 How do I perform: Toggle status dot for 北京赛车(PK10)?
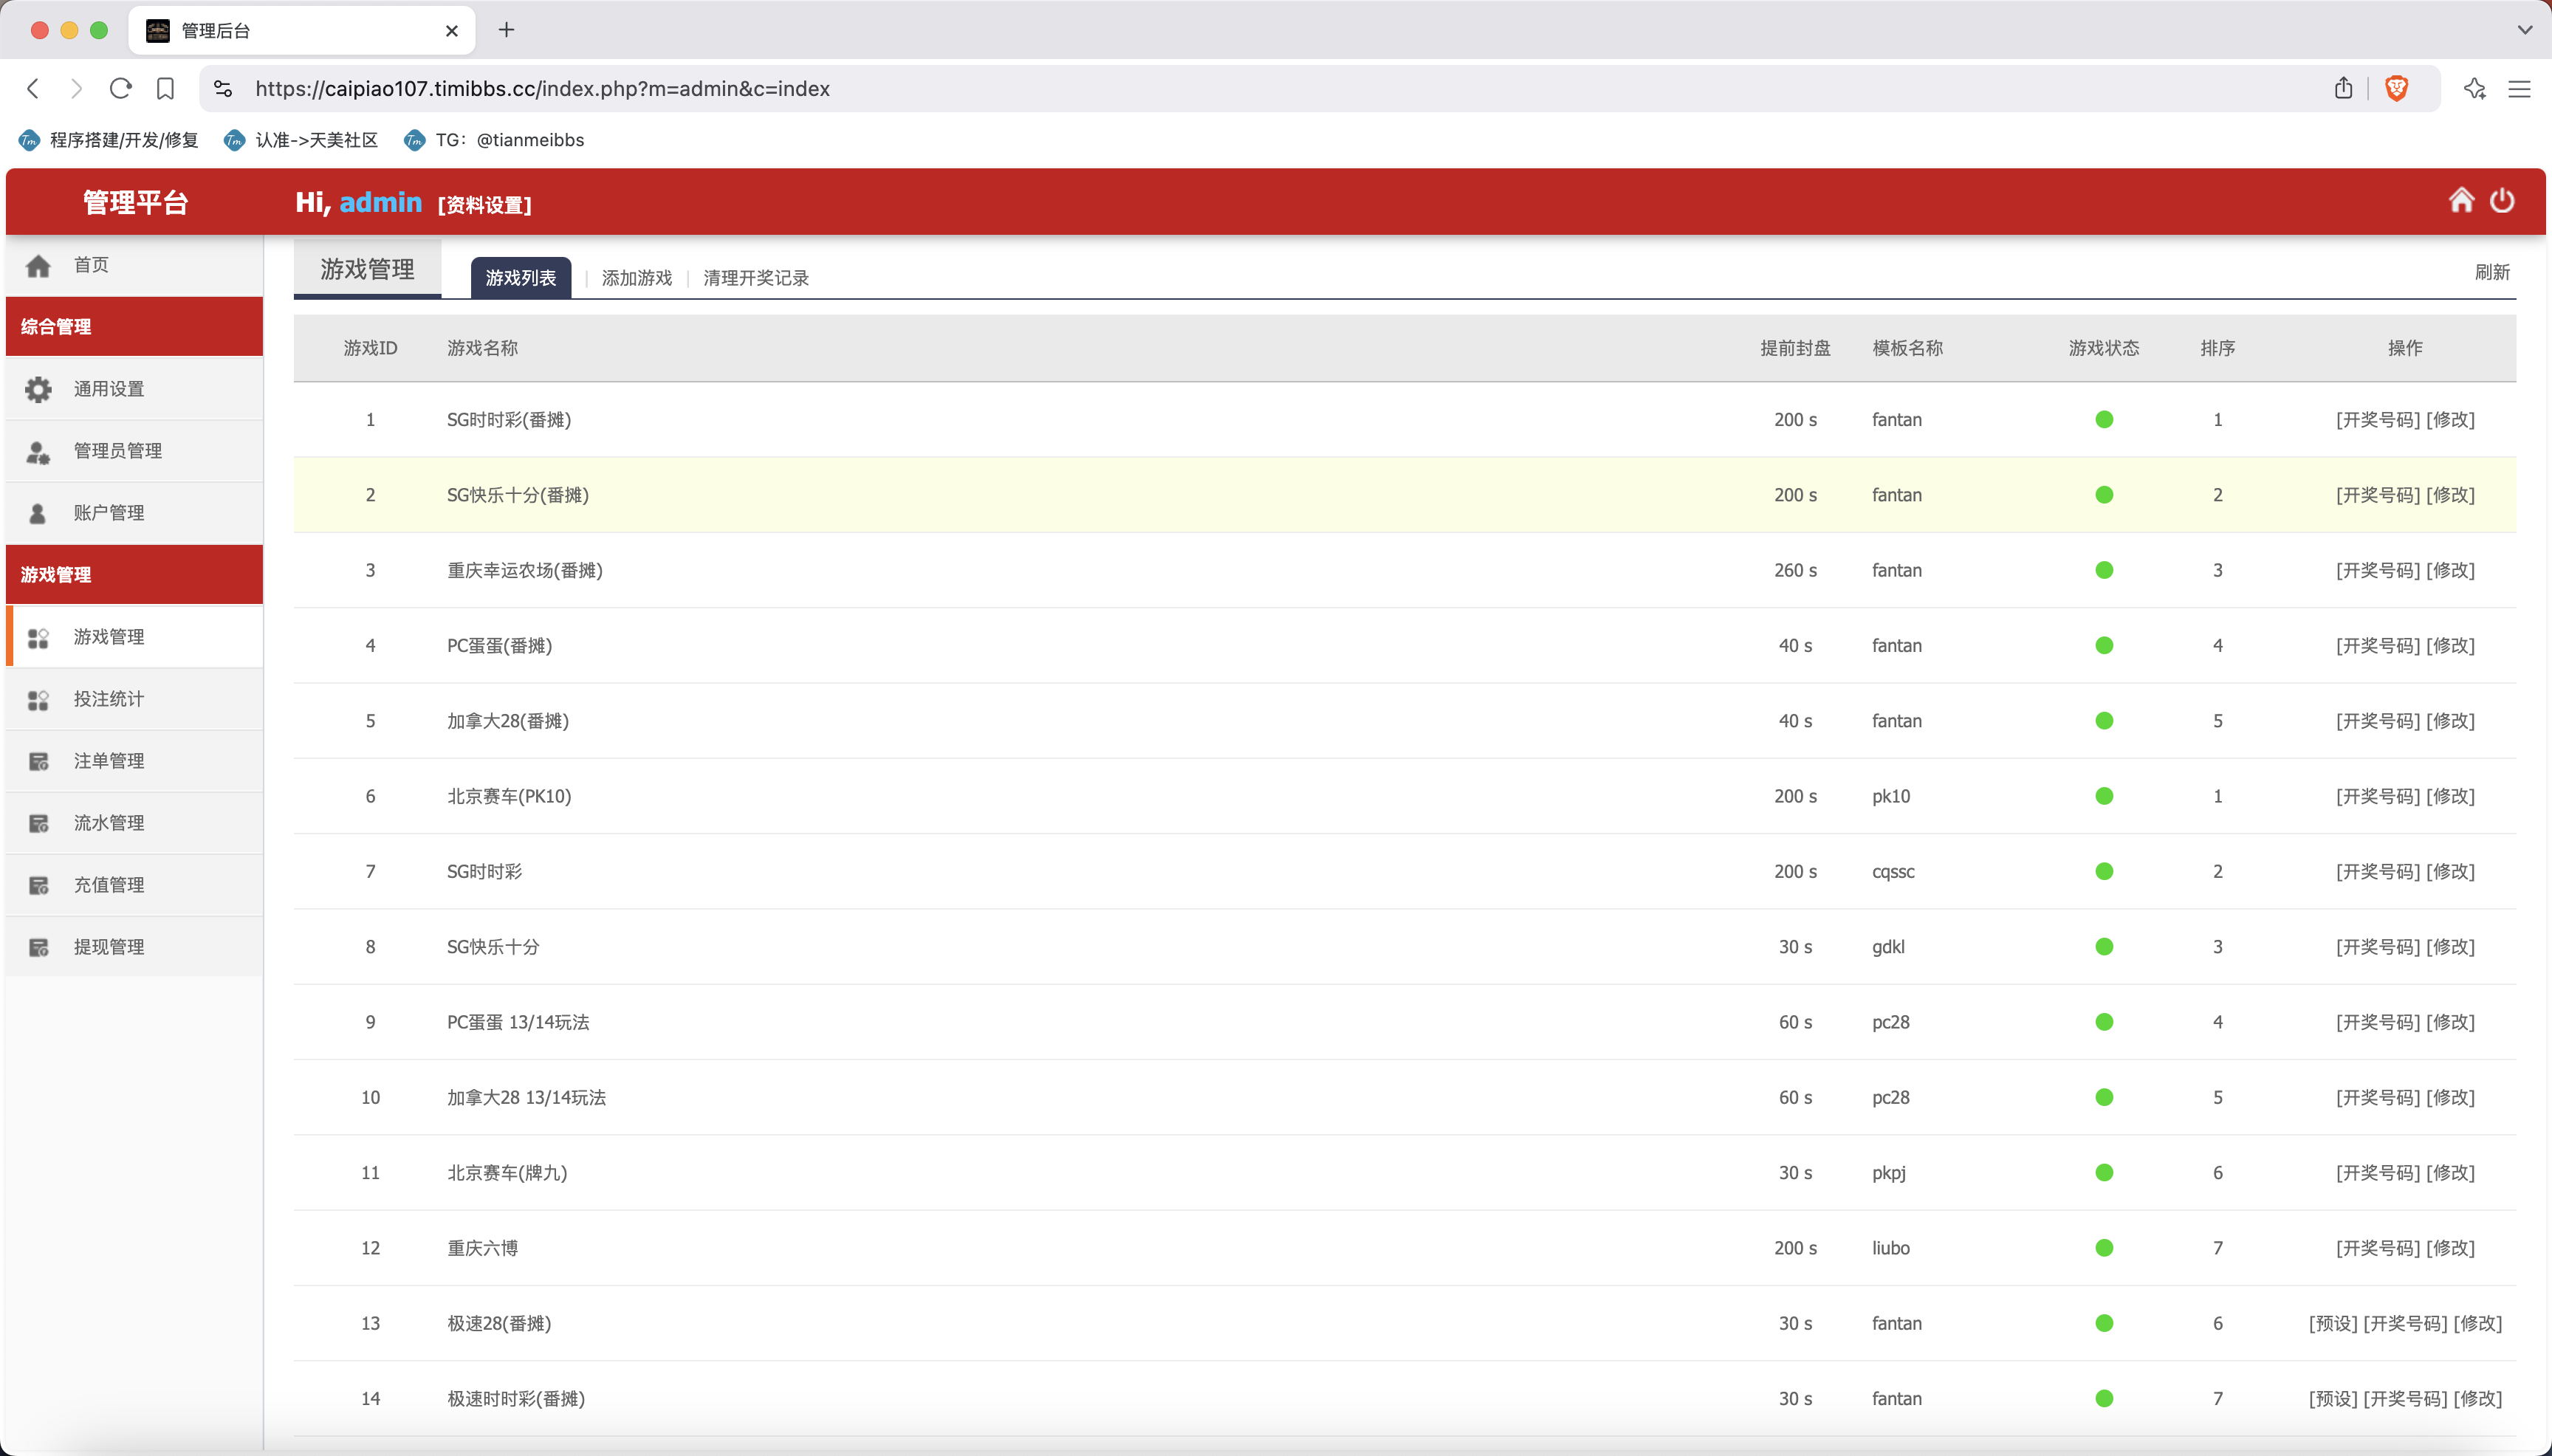[2104, 796]
